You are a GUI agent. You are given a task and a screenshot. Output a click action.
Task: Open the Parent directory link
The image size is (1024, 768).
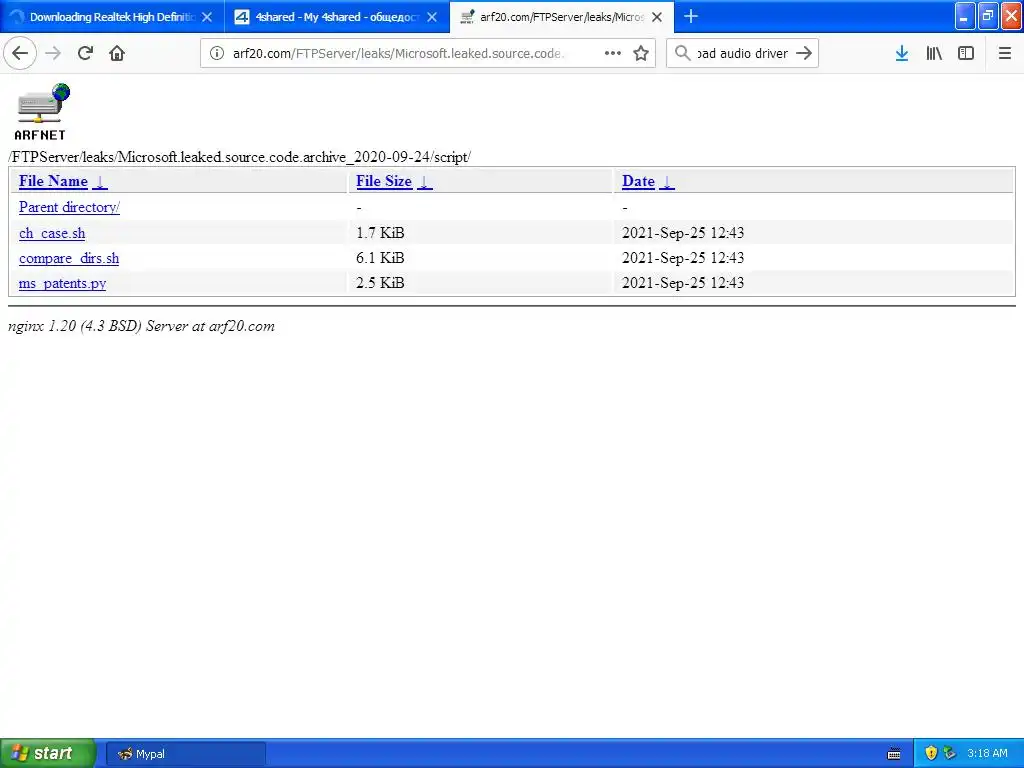(x=69, y=207)
